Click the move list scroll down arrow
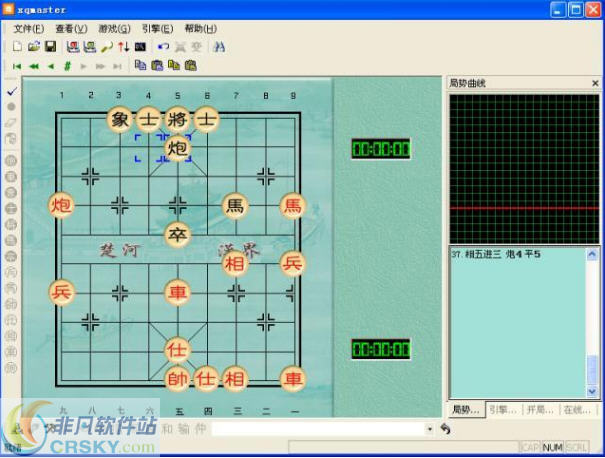Image resolution: width=605 pixels, height=458 pixels. [592, 391]
